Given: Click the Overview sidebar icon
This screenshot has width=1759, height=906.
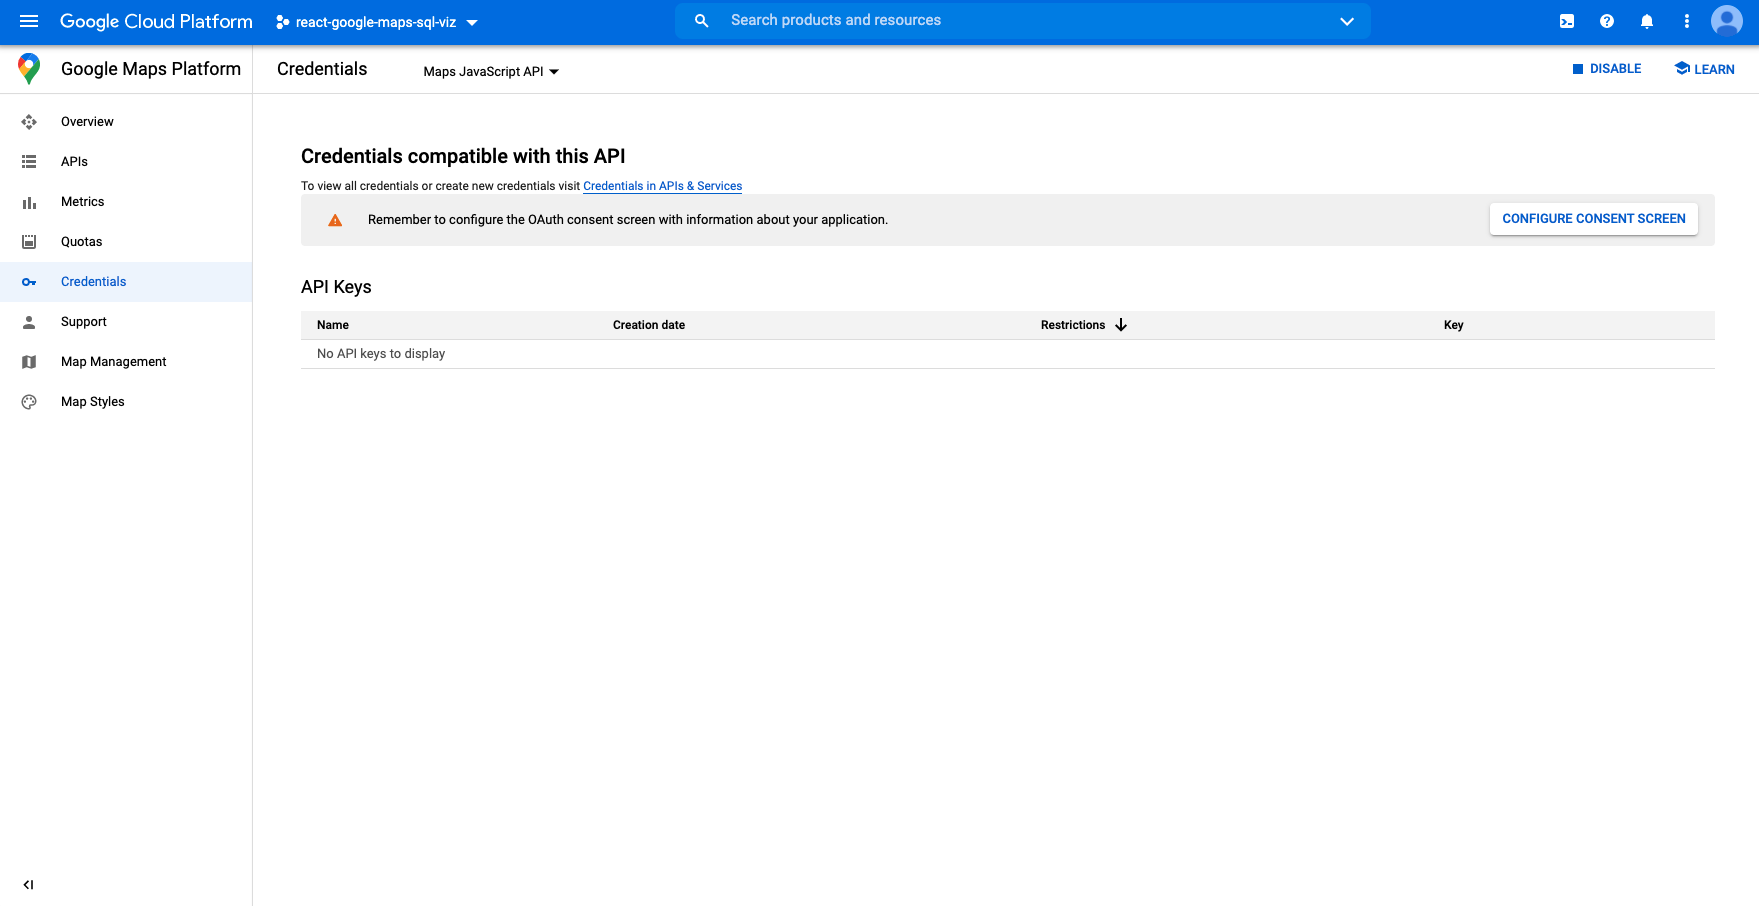Looking at the screenshot, I should coord(29,122).
